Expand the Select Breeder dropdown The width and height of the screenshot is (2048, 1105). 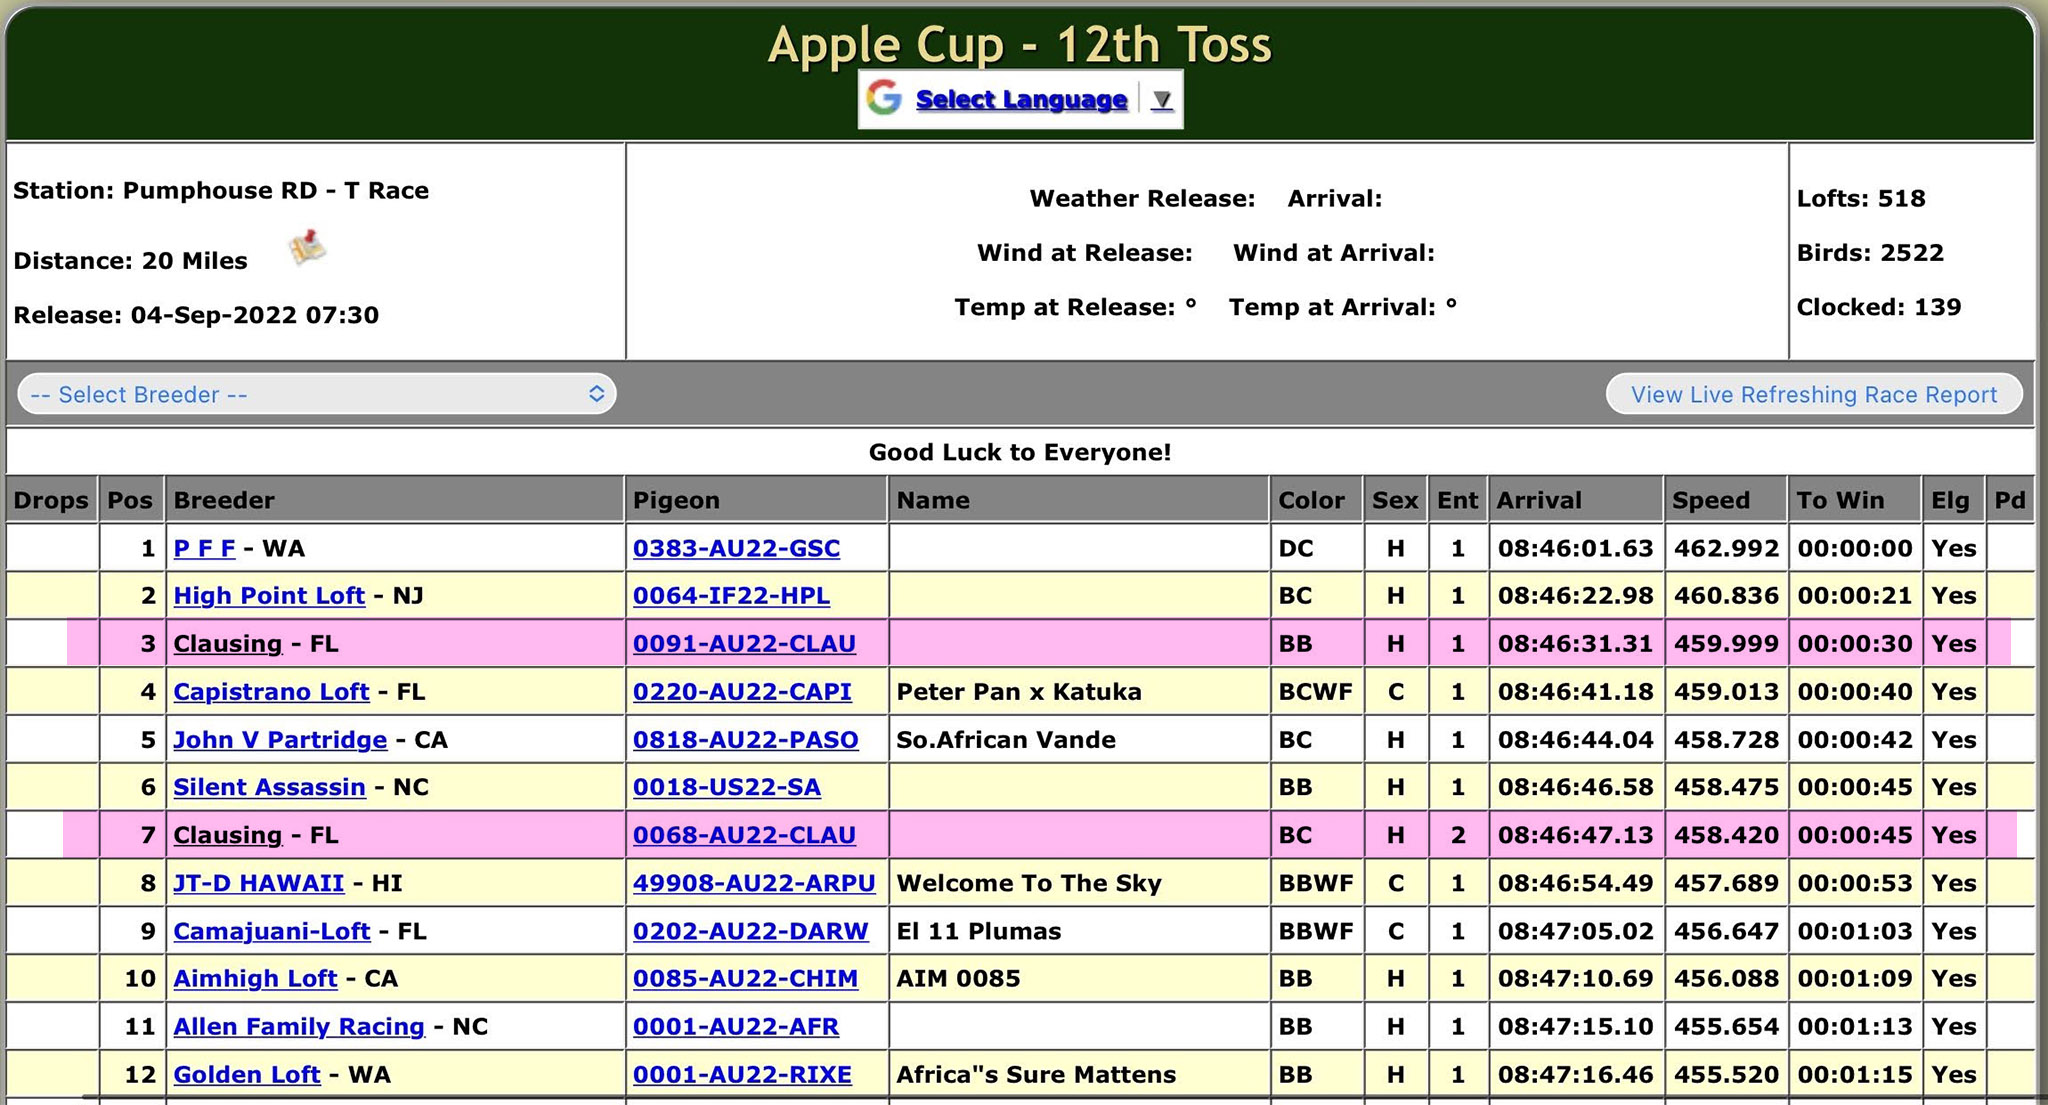[316, 394]
